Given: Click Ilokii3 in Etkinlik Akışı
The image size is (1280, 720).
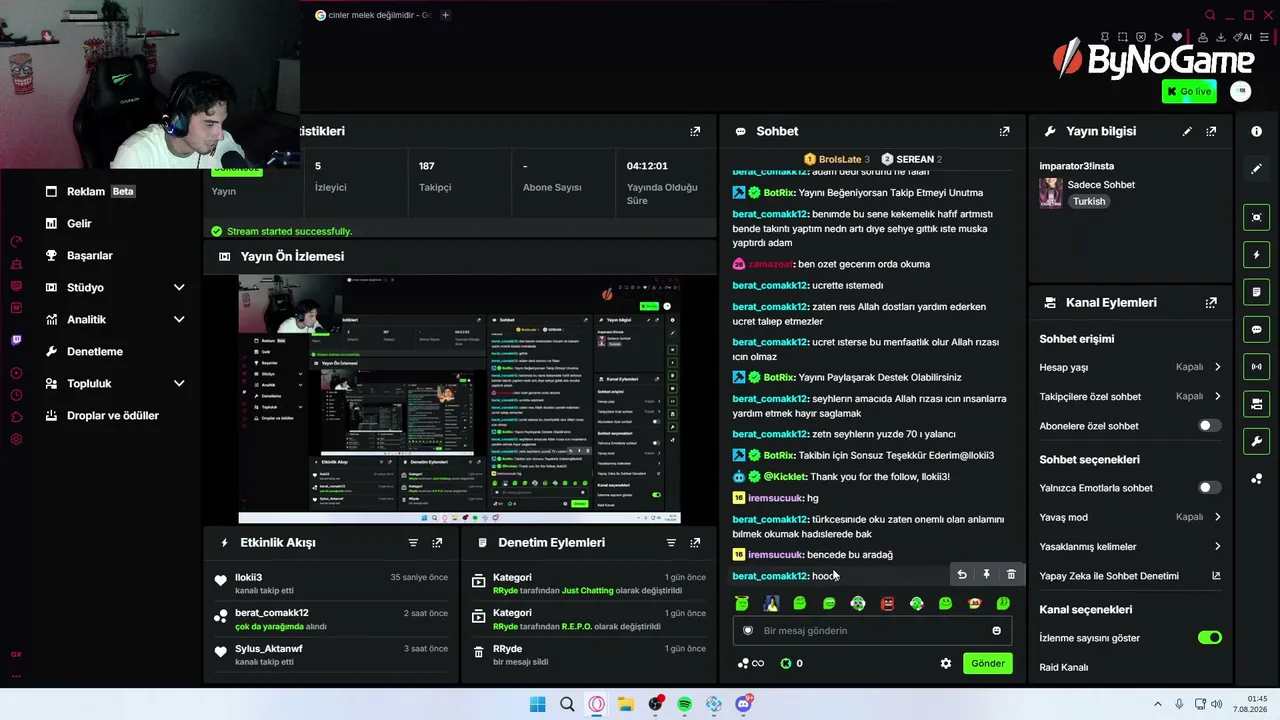Looking at the screenshot, I should point(249,577).
